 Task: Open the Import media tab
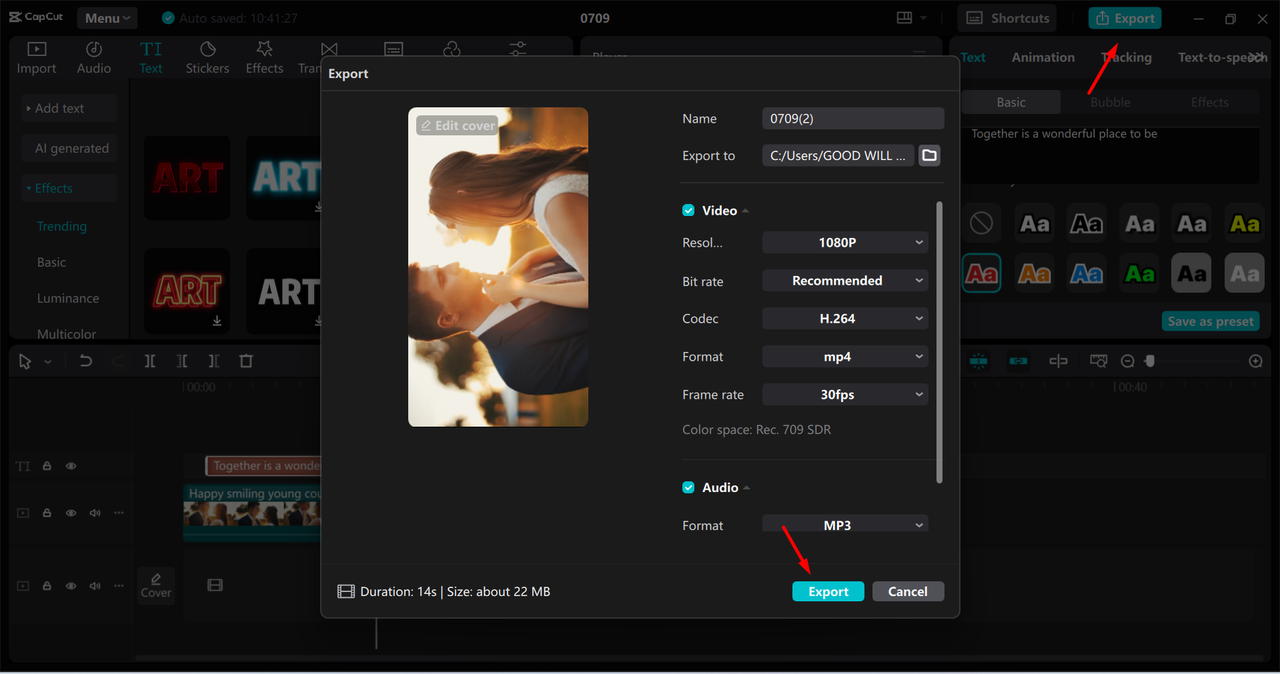tap(36, 58)
